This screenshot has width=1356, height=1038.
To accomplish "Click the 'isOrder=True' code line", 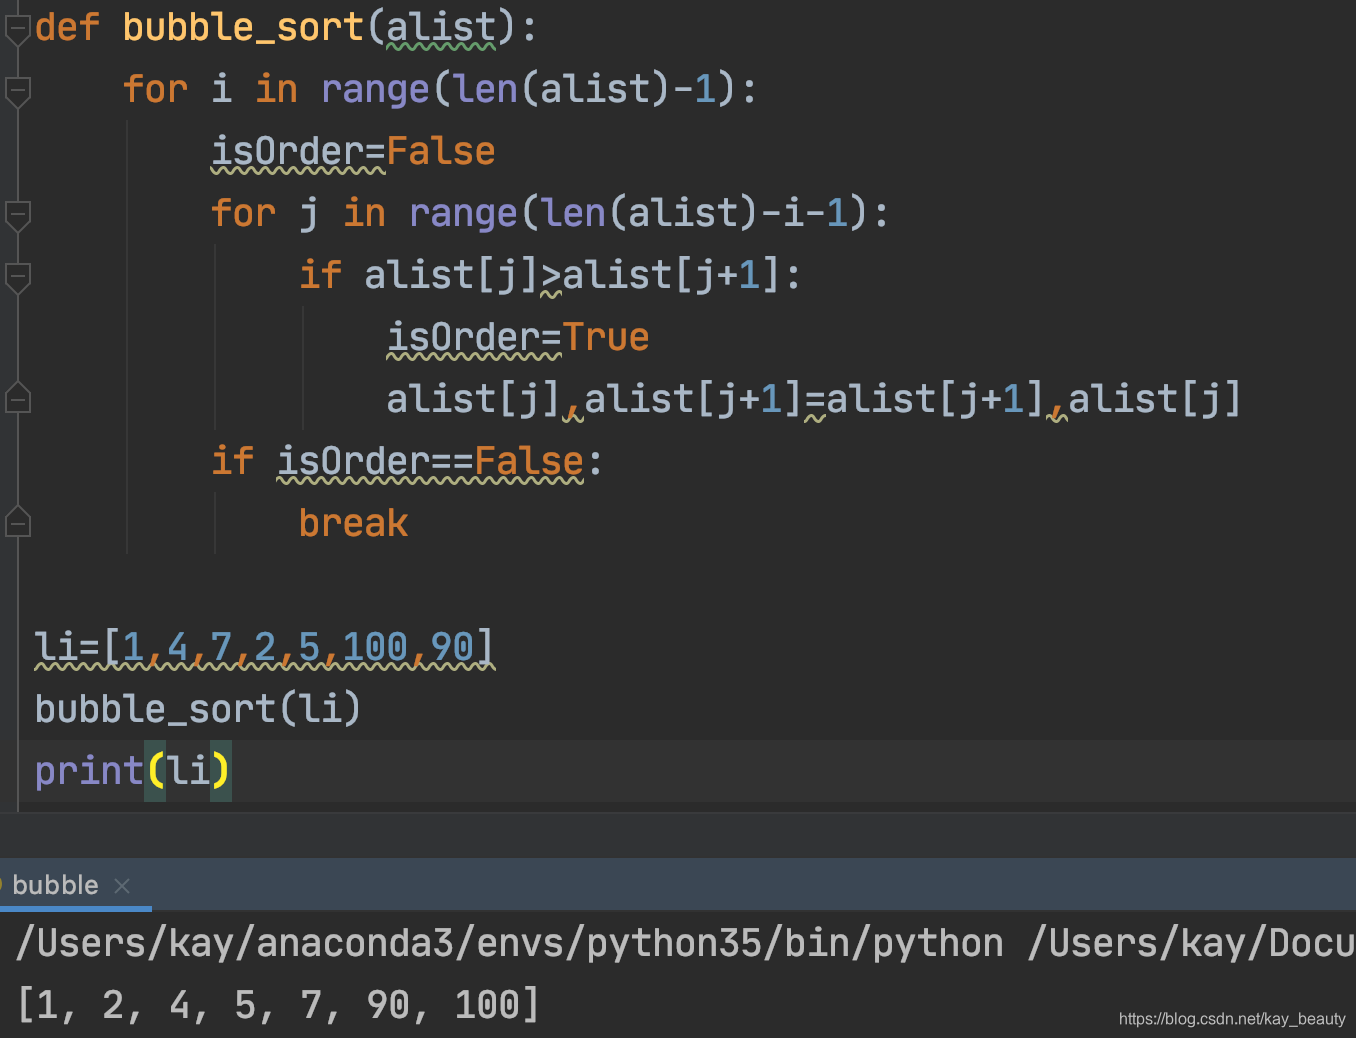I will (x=518, y=338).
